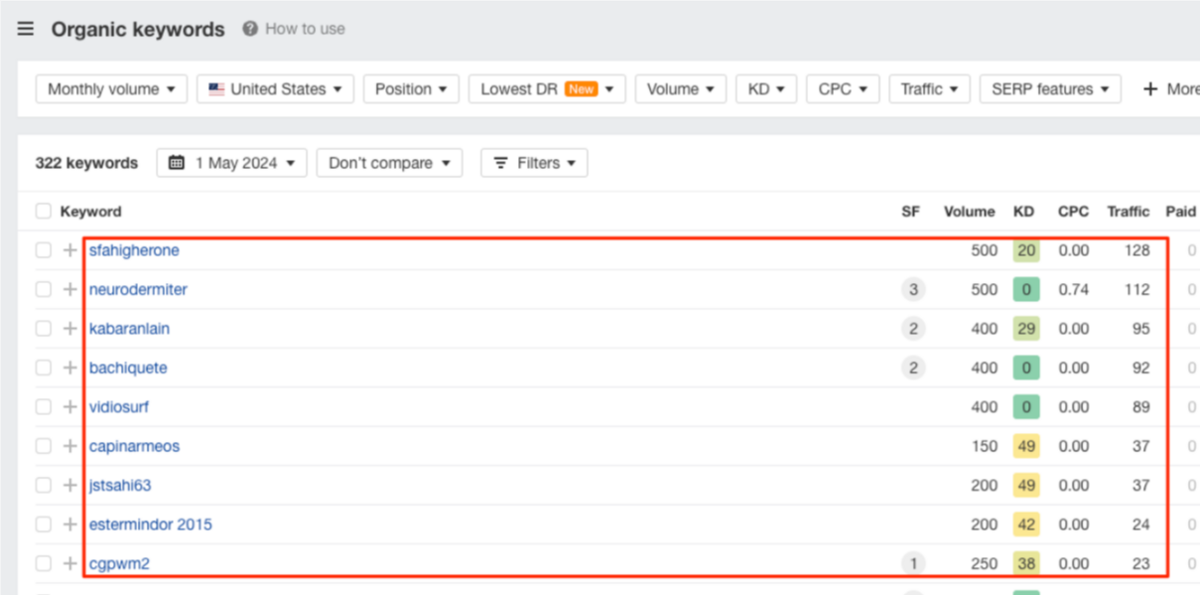Open the KD filter dropdown
The width and height of the screenshot is (1200, 595).
click(x=766, y=88)
